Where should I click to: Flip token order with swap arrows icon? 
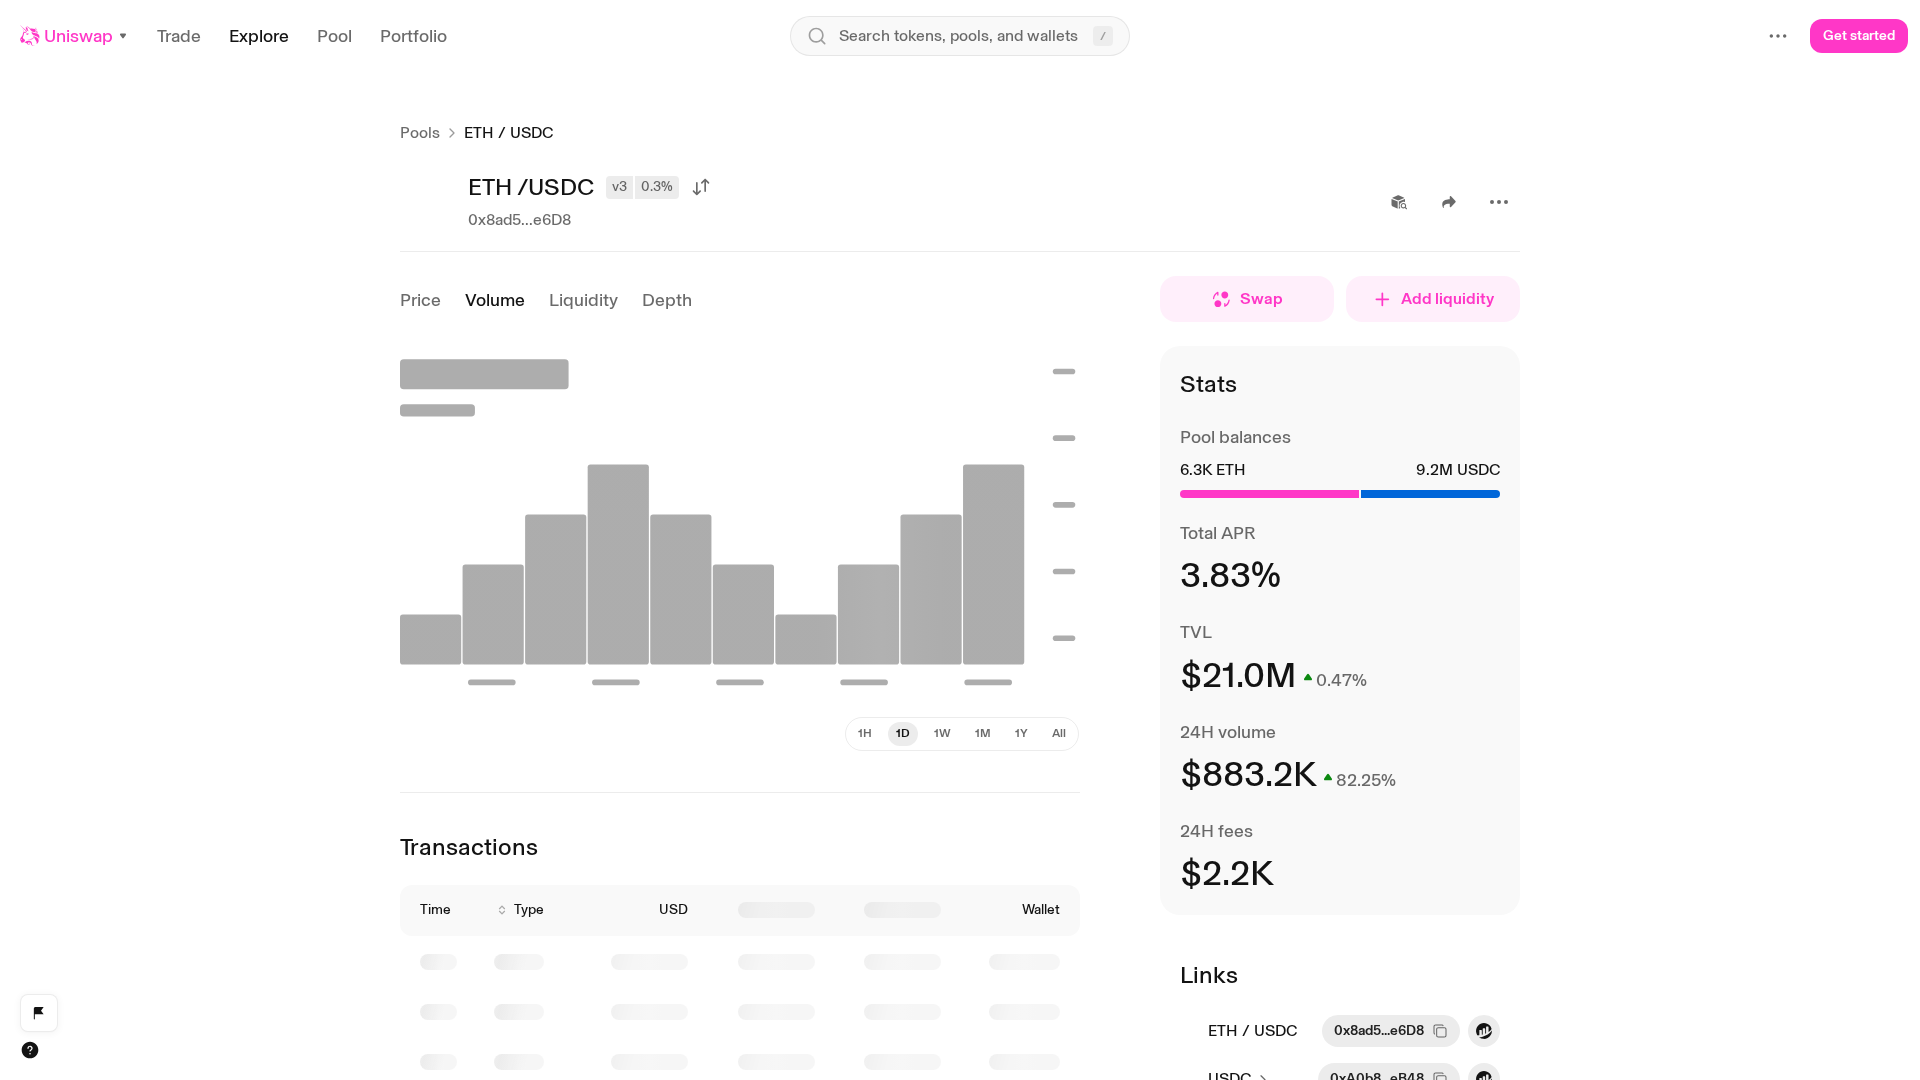(x=701, y=187)
